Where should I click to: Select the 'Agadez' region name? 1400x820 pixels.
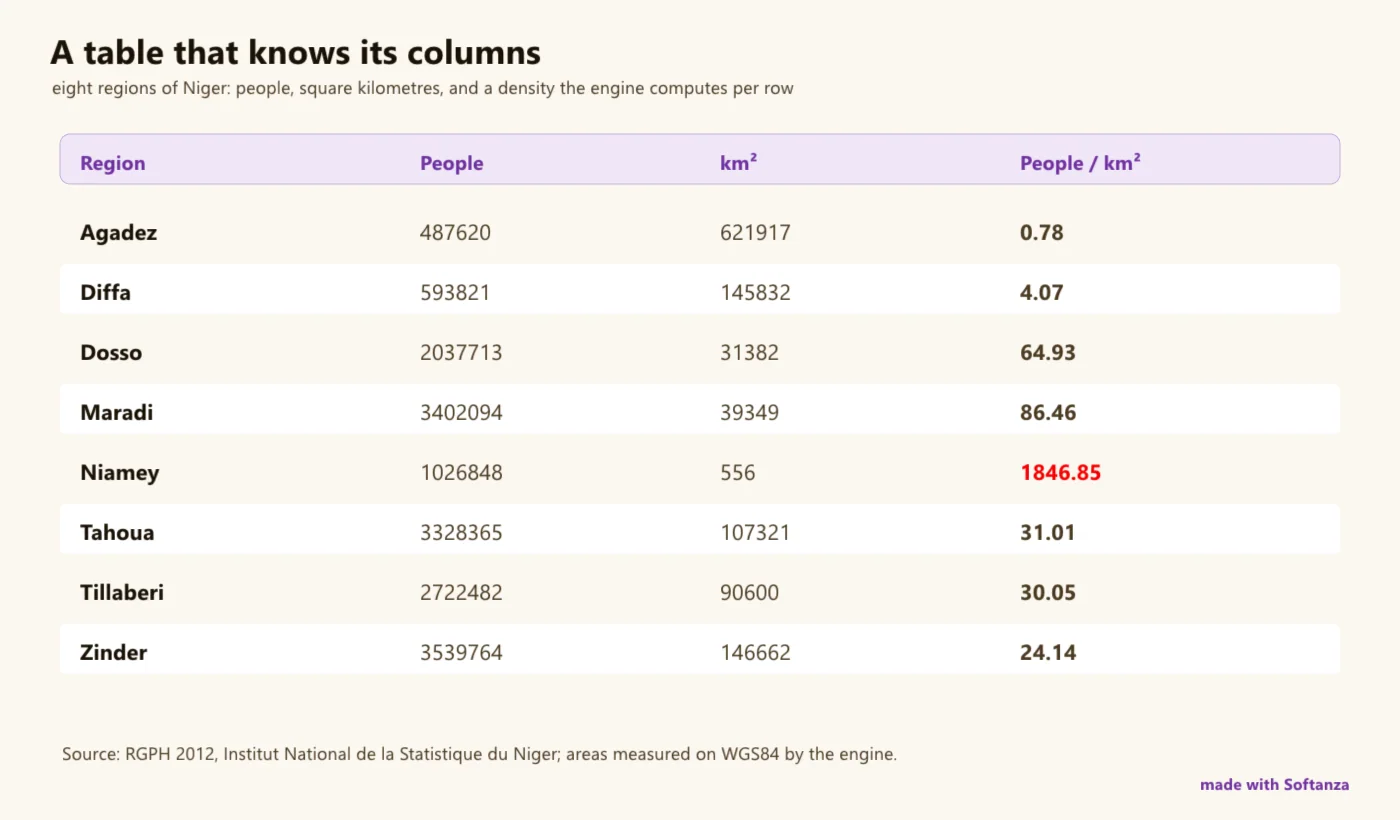click(x=119, y=233)
